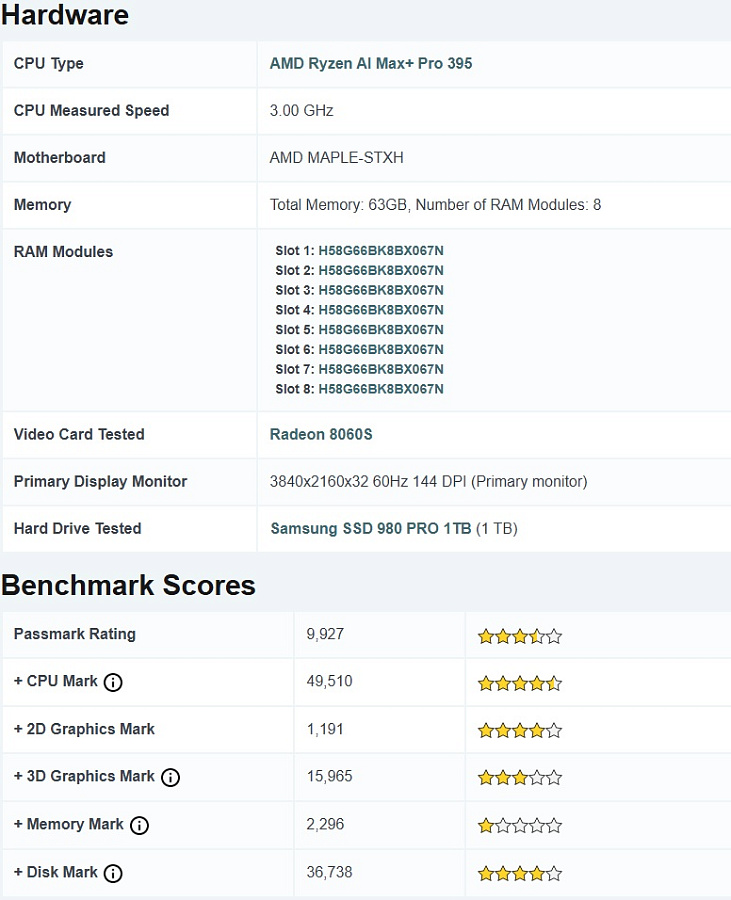The width and height of the screenshot is (731, 900).
Task: Click the Motherboard row label
Action: (x=60, y=157)
